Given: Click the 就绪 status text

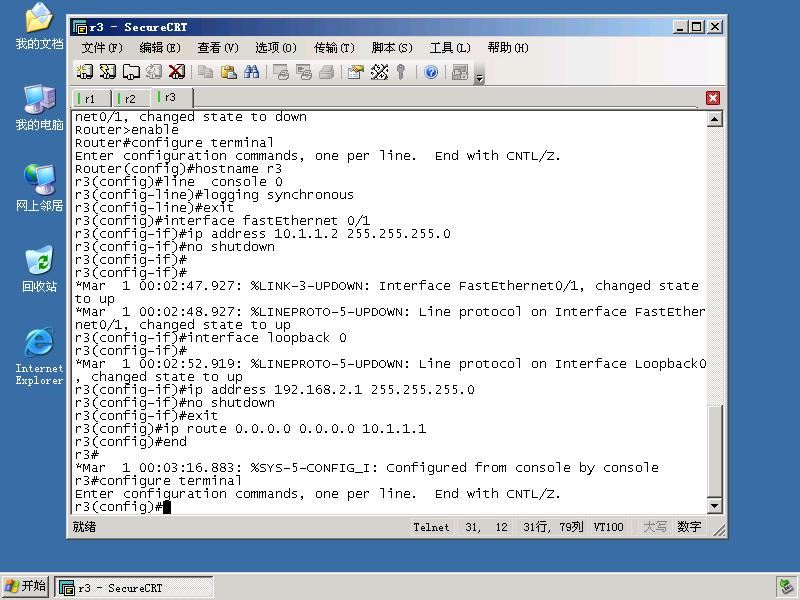Looking at the screenshot, I should tap(84, 527).
